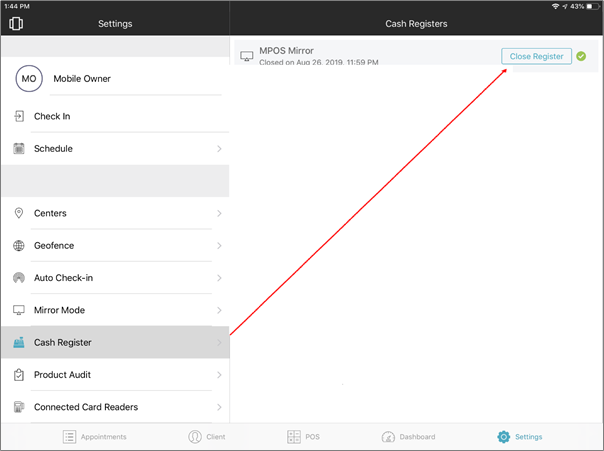Open the Product Audit label
The image size is (604, 451).
(62, 375)
